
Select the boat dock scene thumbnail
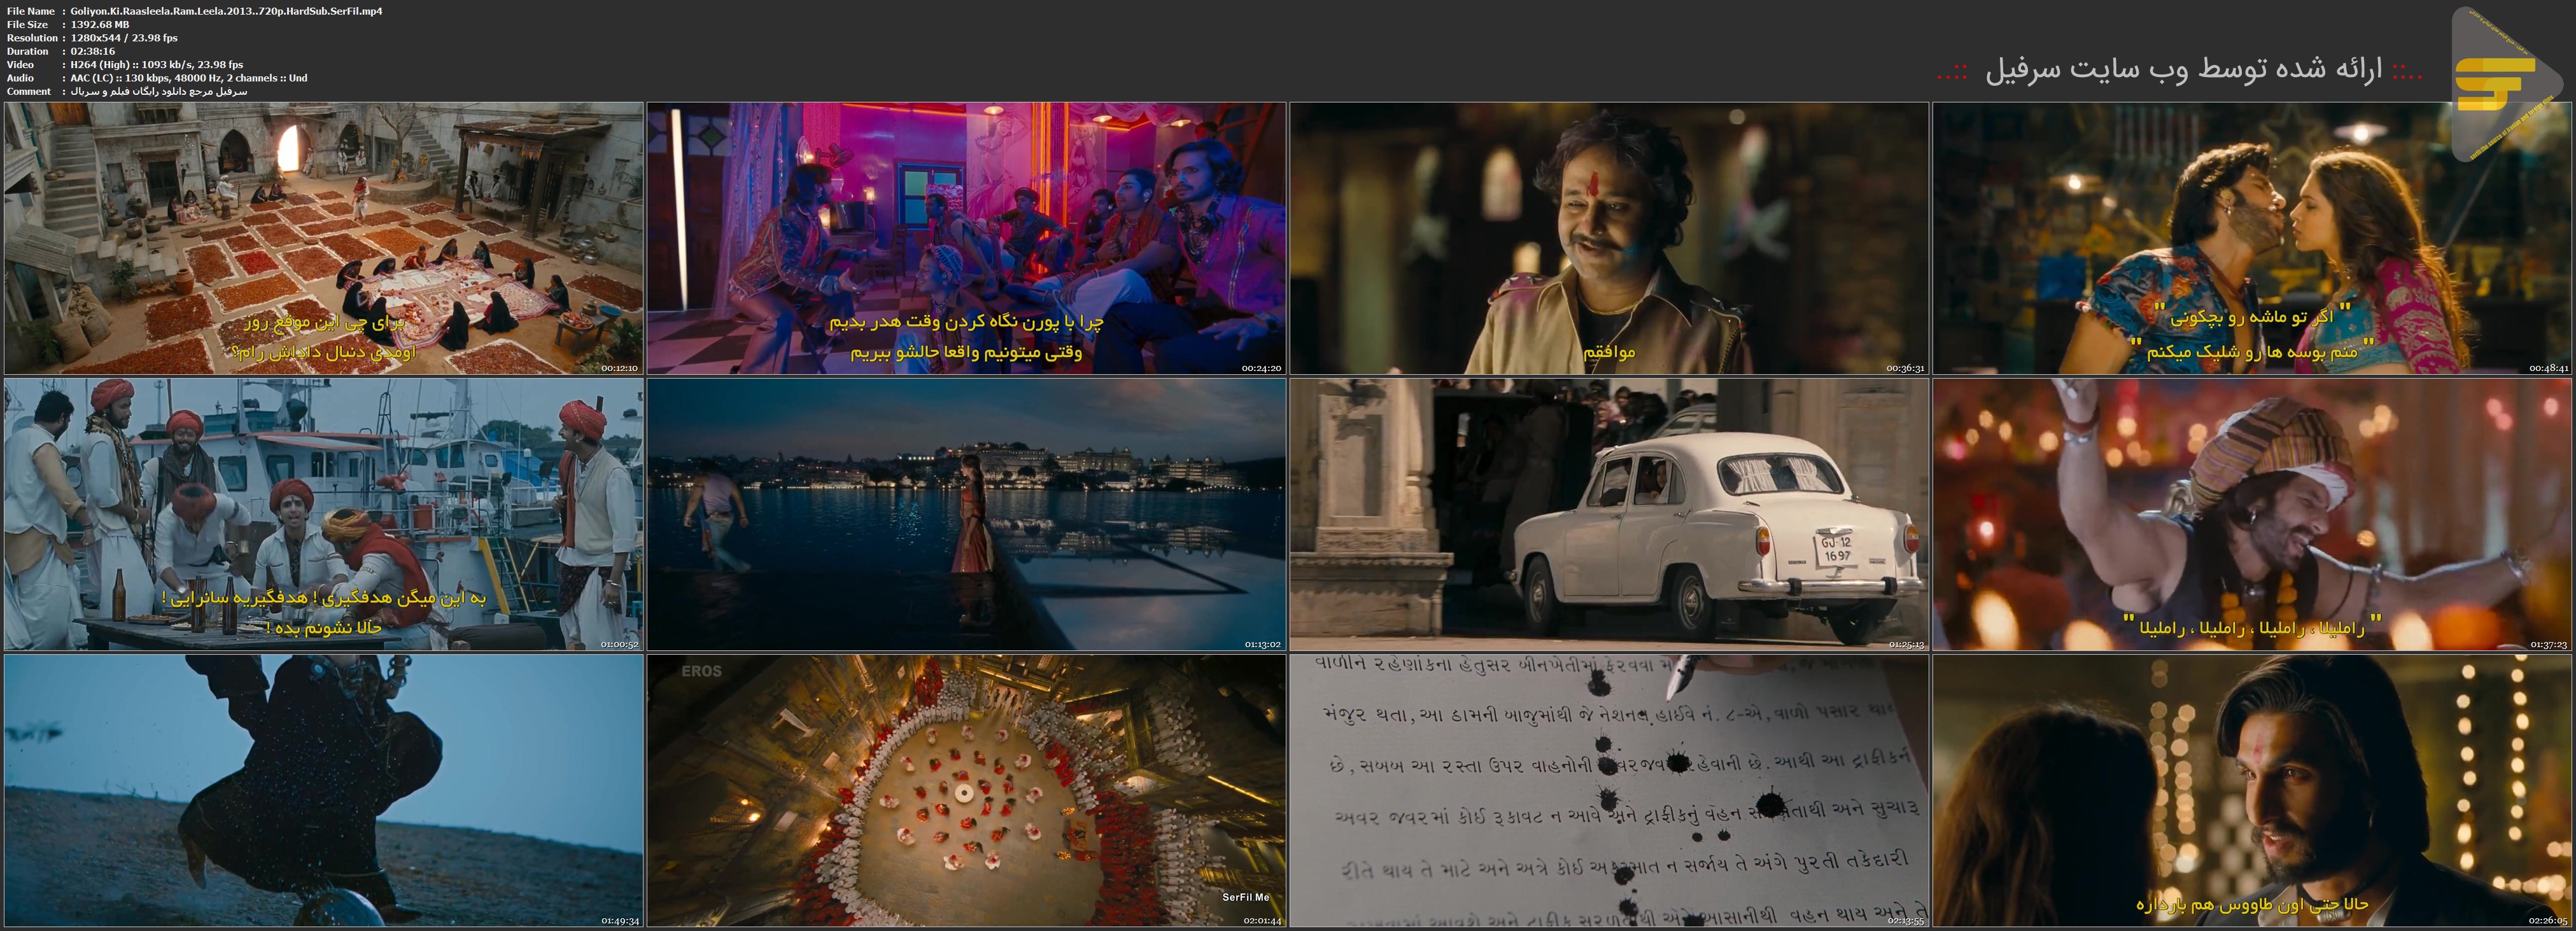[x=323, y=514]
